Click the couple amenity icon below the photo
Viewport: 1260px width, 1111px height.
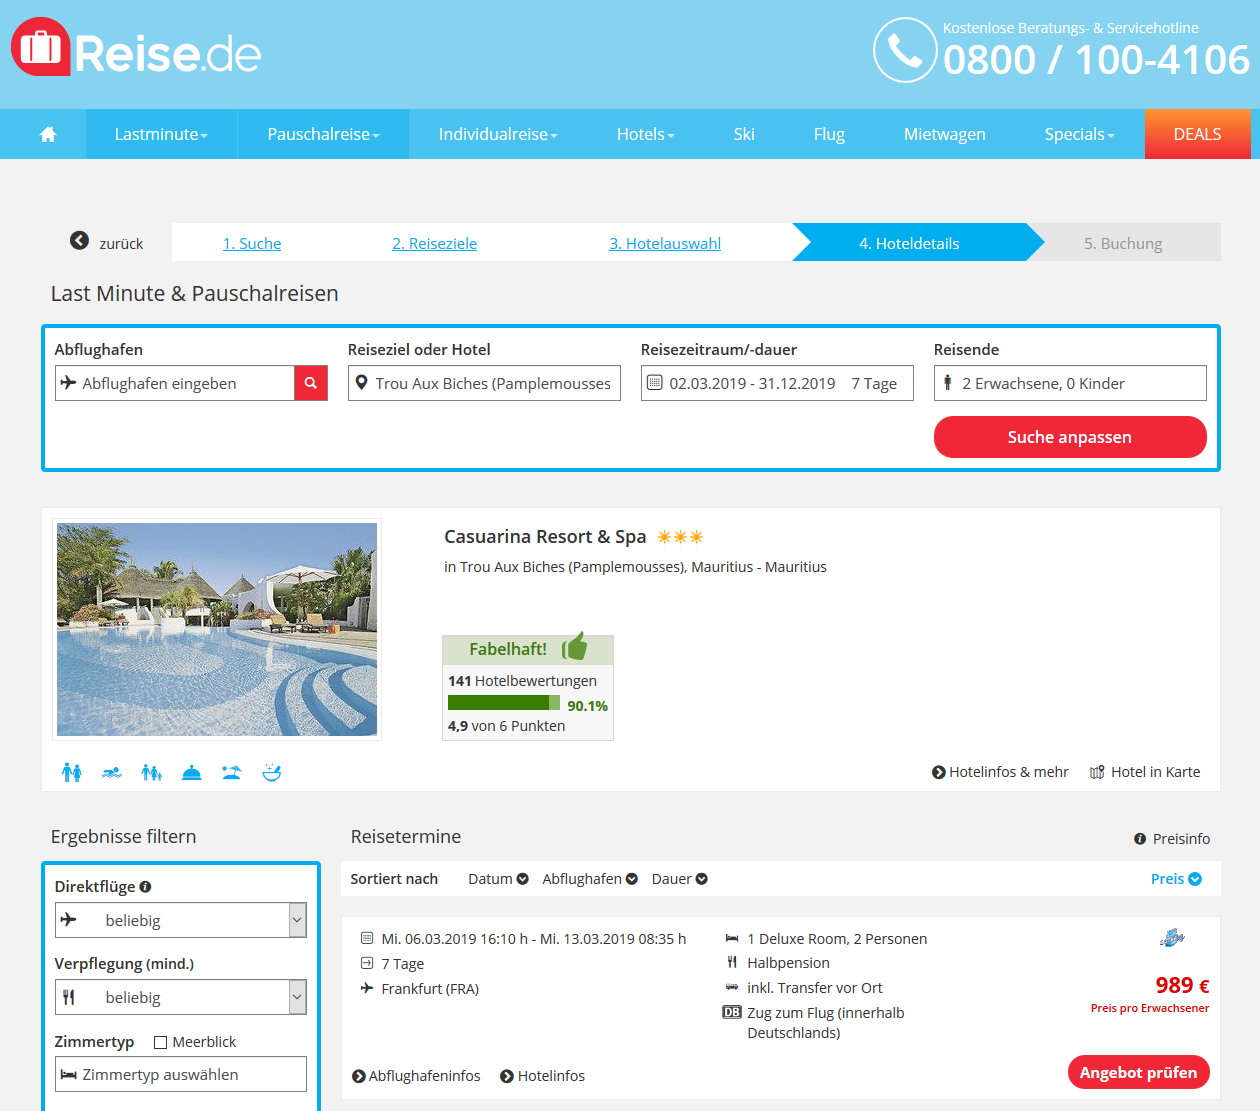(x=71, y=772)
